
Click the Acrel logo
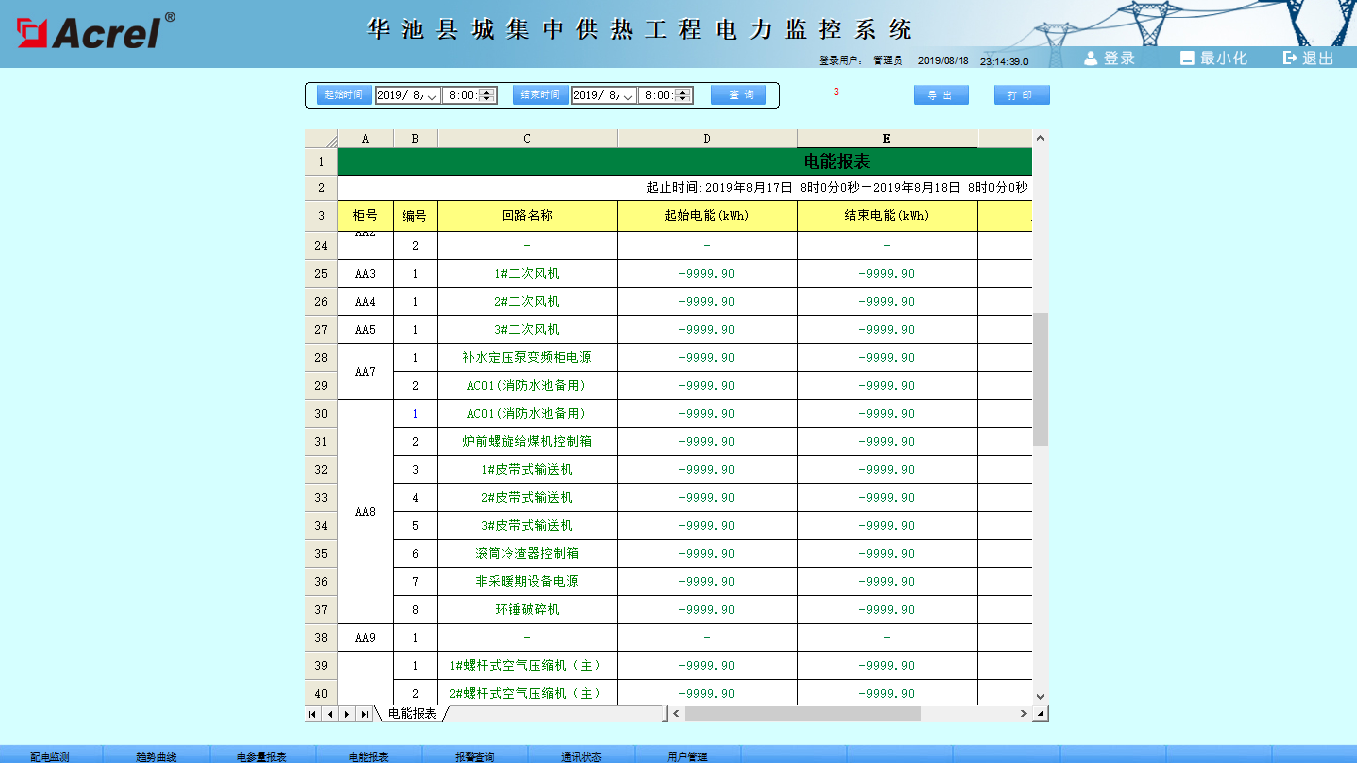(96, 31)
